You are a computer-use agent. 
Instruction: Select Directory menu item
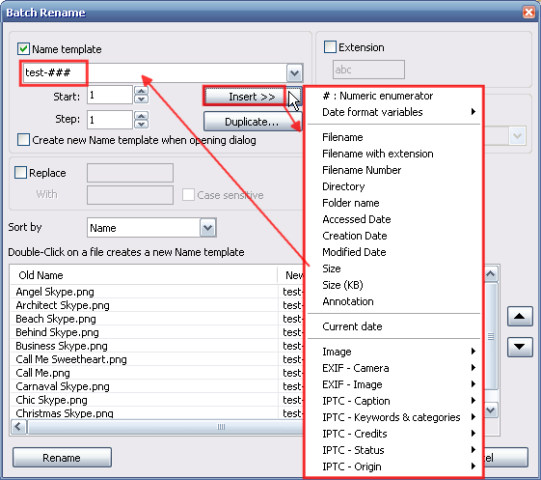pyautogui.click(x=394, y=186)
